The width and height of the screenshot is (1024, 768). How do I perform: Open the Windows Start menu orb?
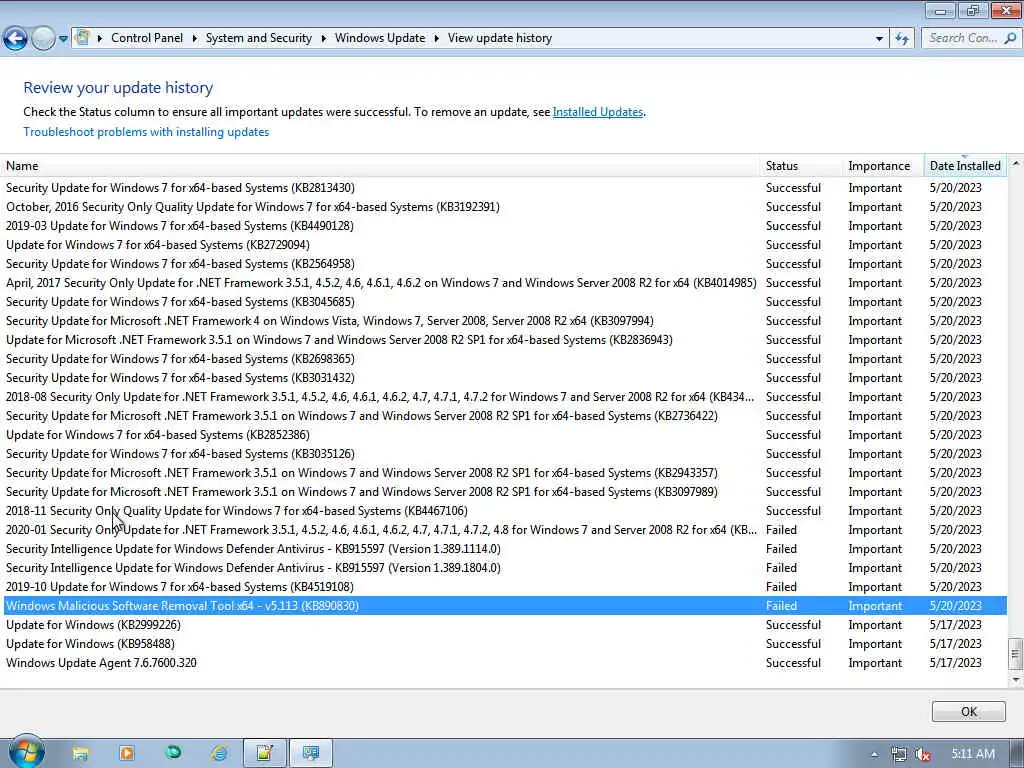[x=27, y=752]
